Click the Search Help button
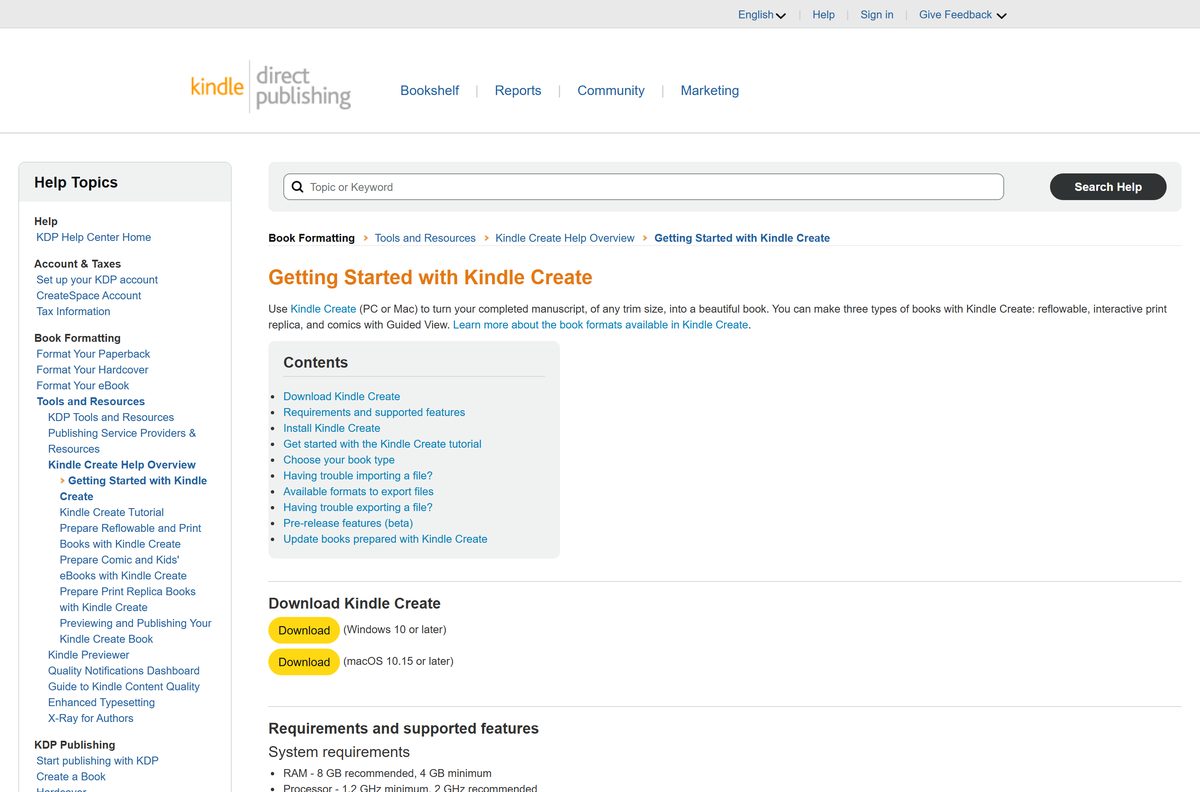 click(1108, 187)
